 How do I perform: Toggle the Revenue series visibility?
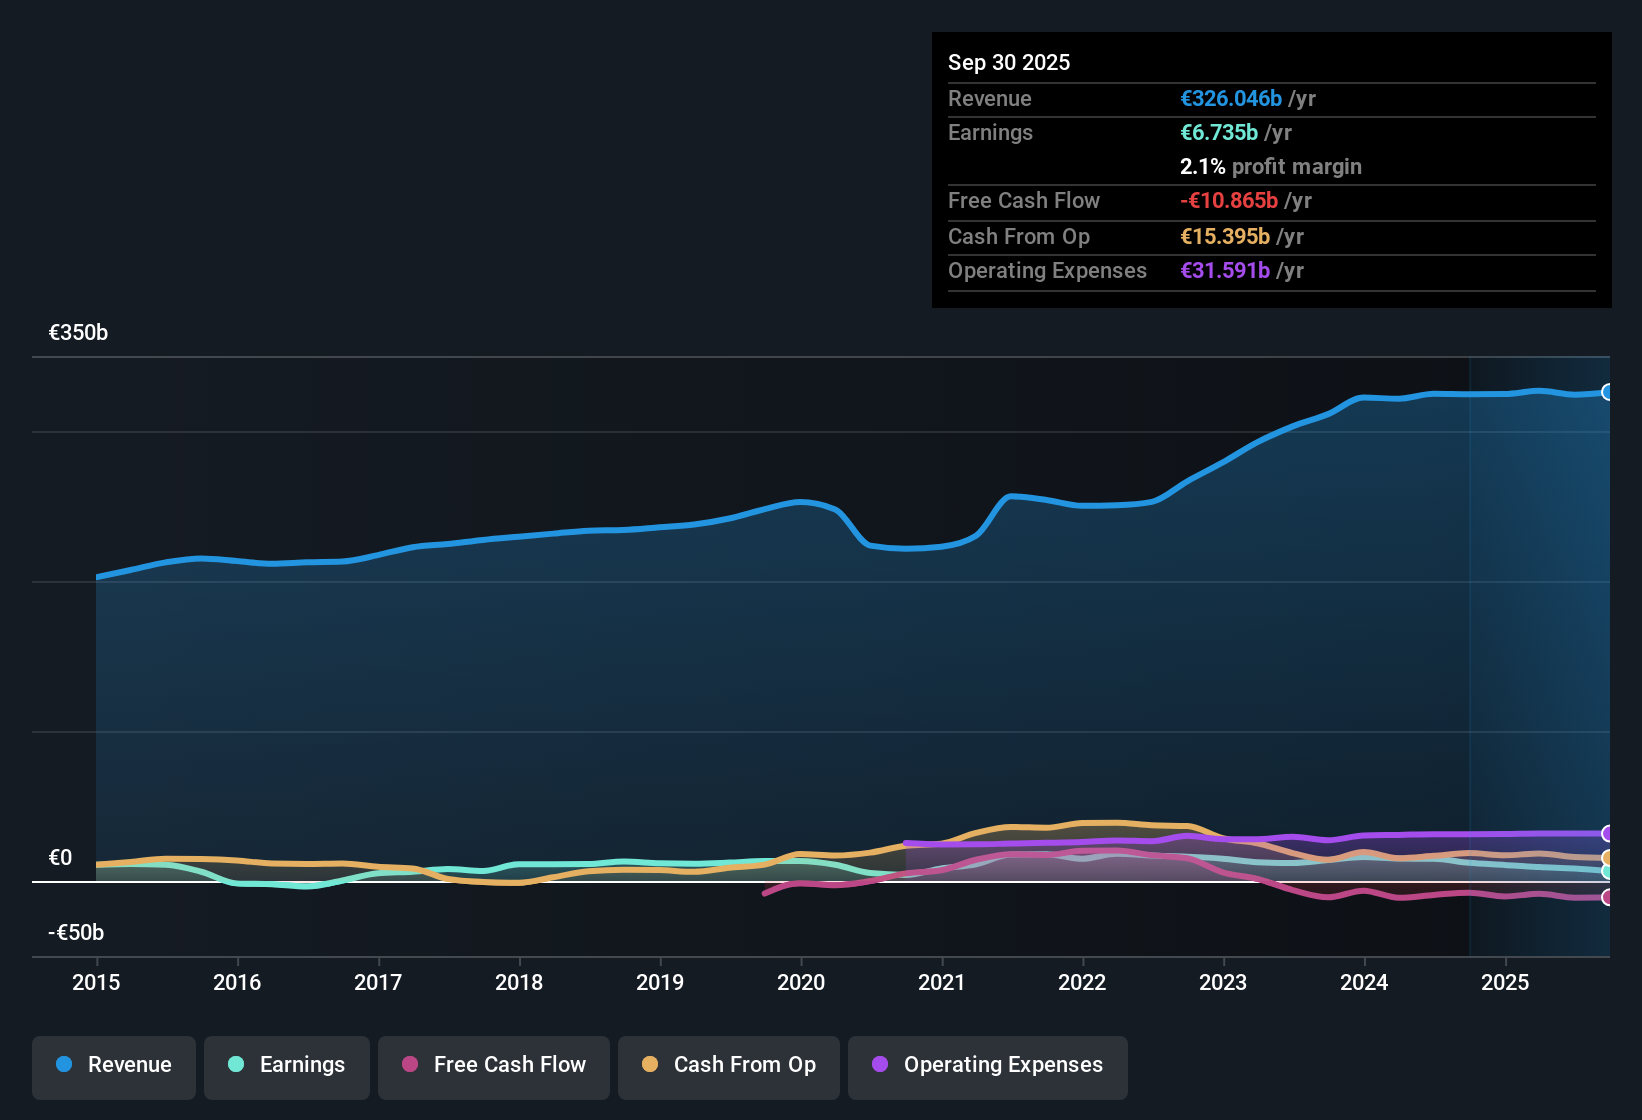113,1065
